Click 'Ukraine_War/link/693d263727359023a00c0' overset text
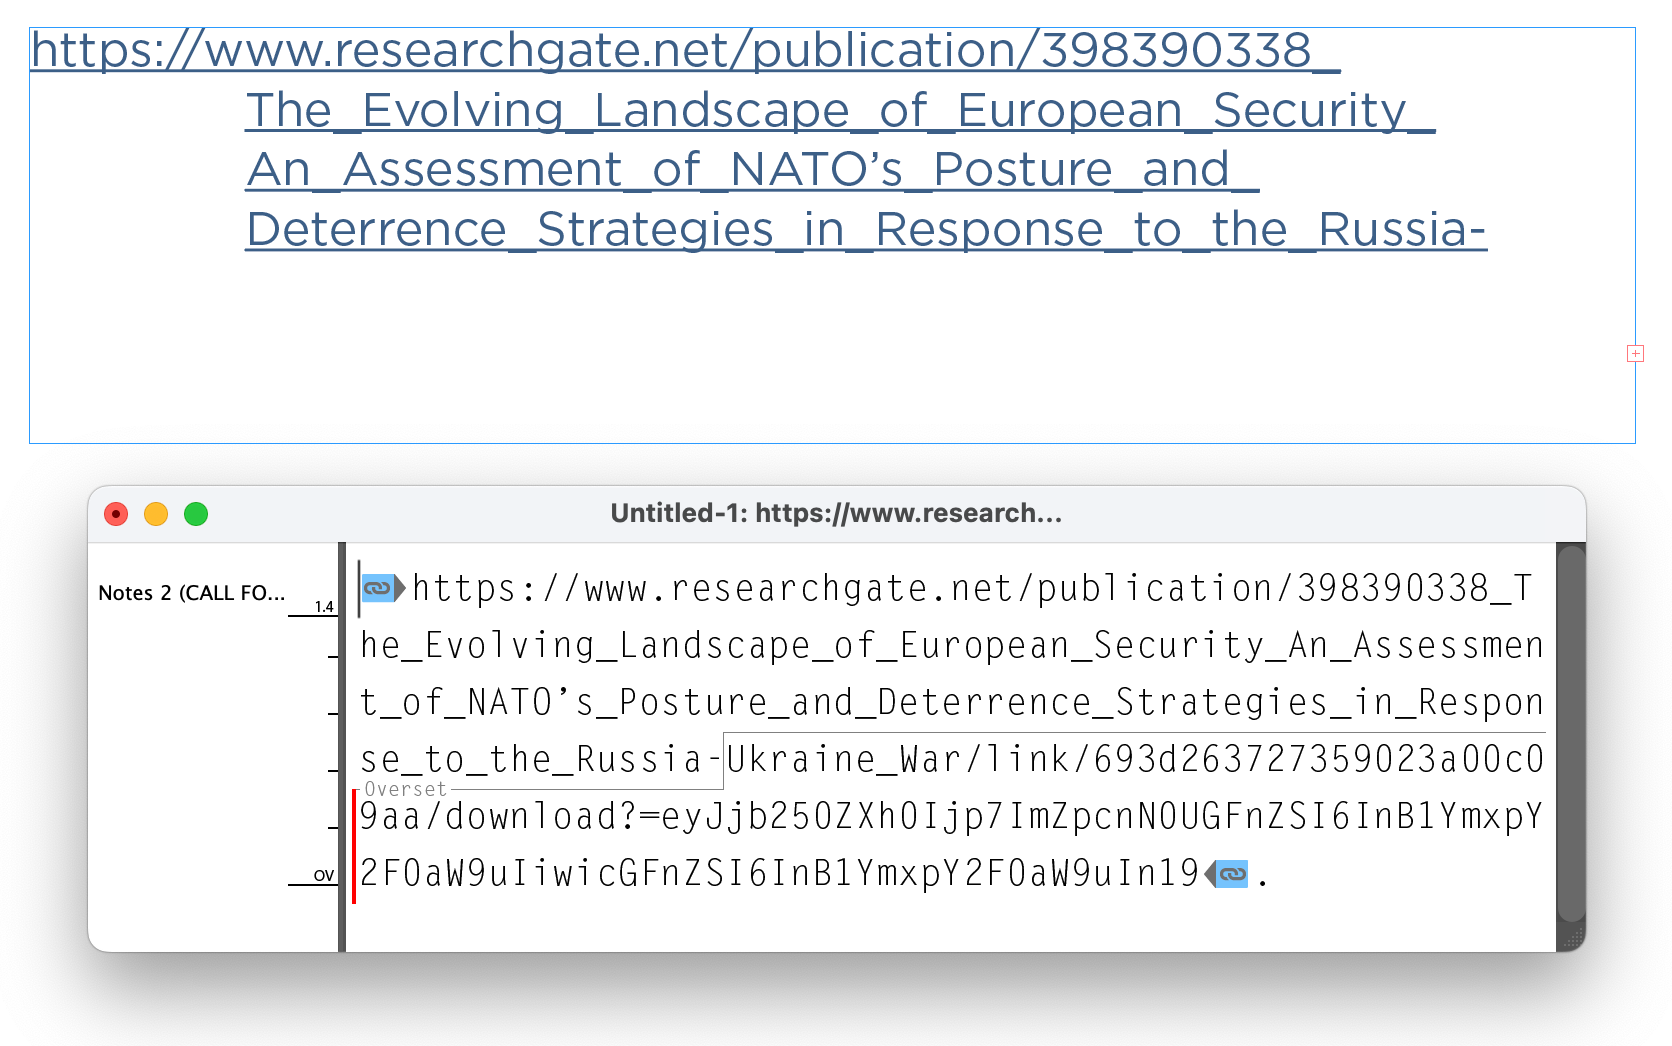Screen dimensions: 1672x1046 (1135, 759)
